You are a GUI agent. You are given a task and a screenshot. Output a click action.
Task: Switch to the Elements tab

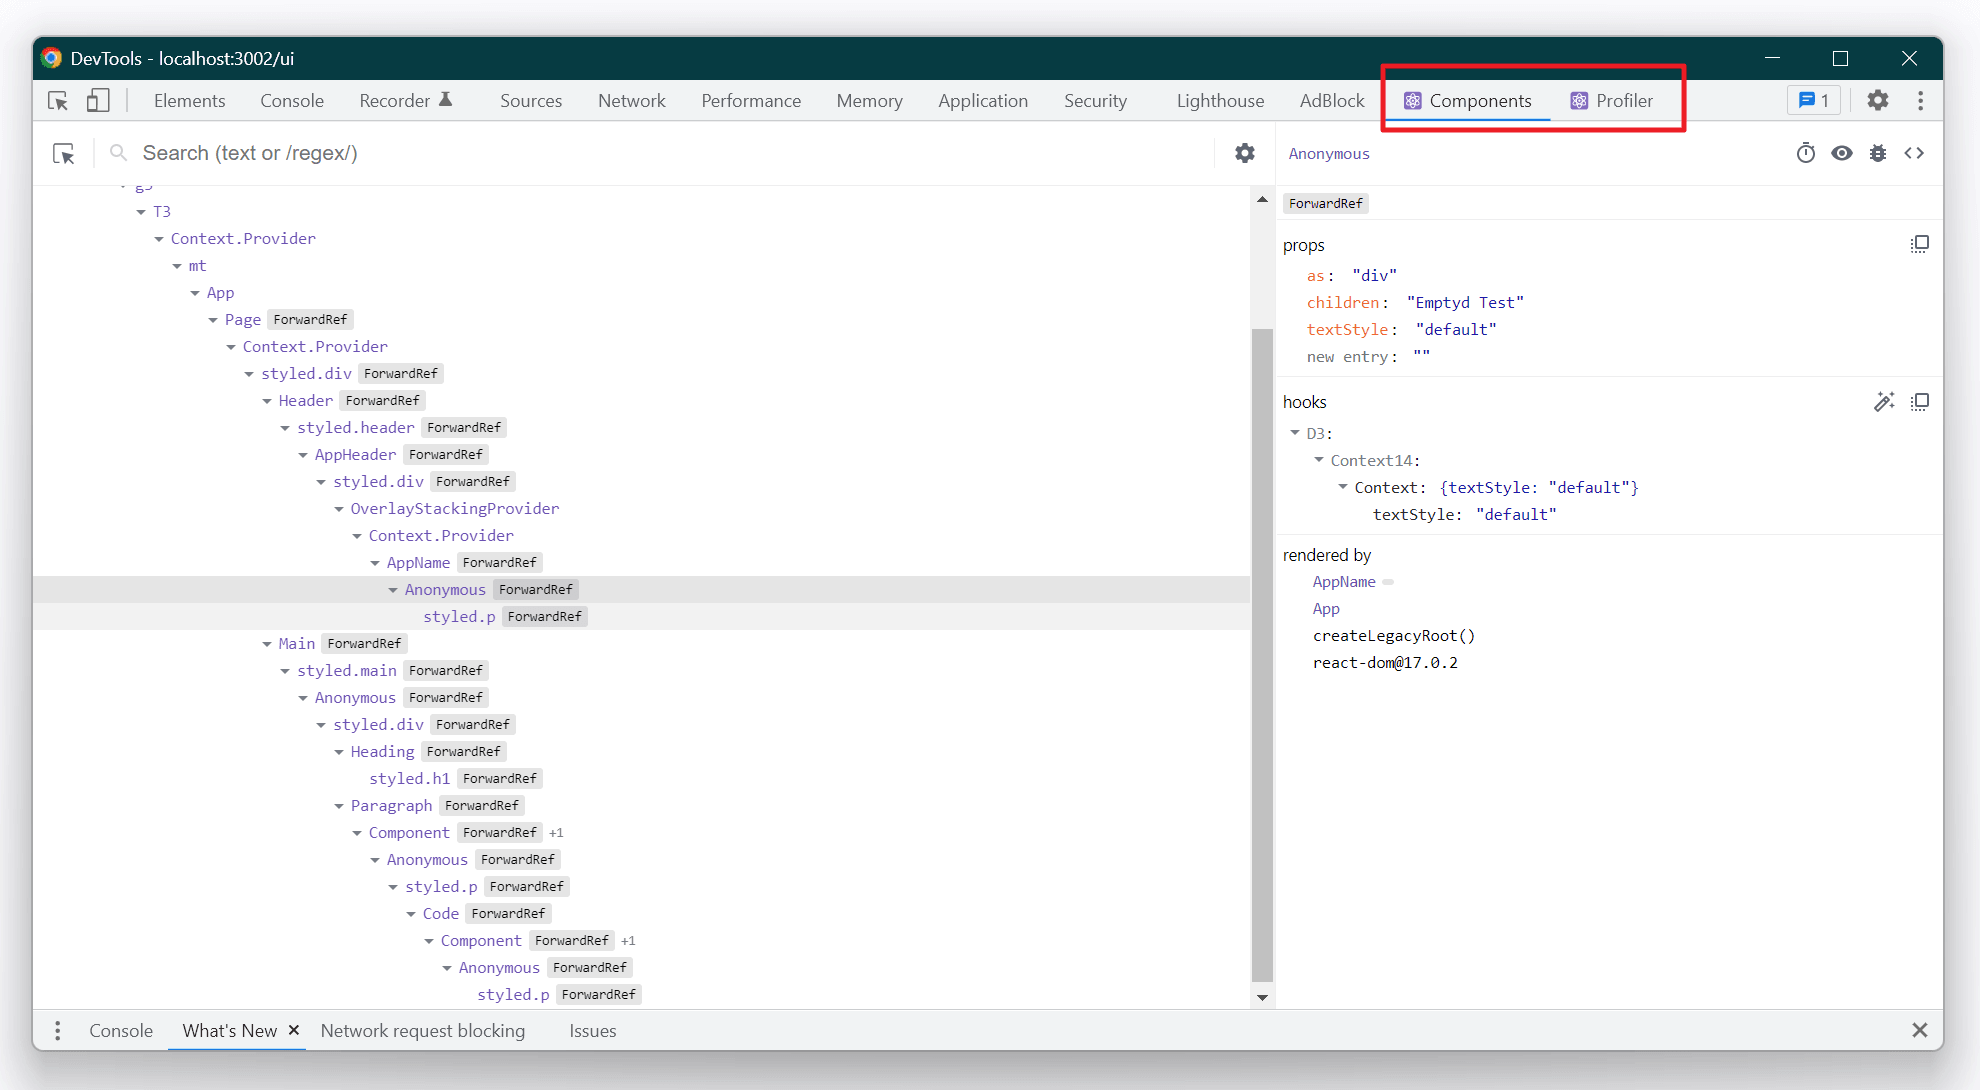coord(190,101)
